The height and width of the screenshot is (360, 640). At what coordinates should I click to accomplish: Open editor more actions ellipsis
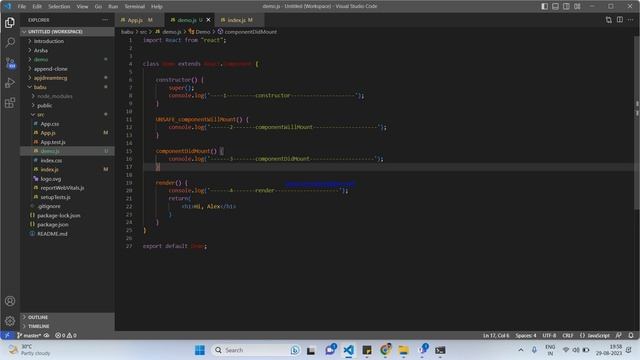631,20
